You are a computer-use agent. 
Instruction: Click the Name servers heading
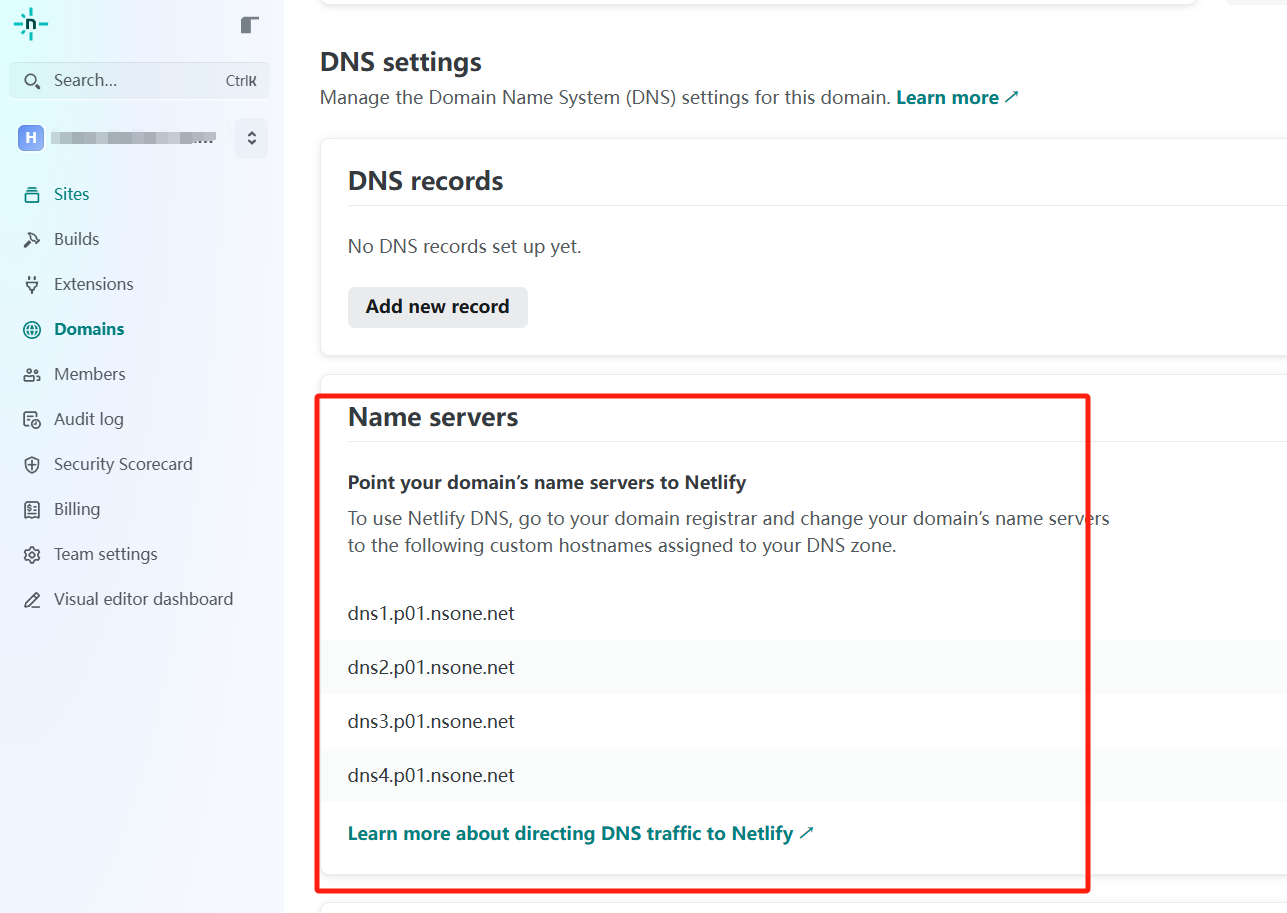pos(433,417)
